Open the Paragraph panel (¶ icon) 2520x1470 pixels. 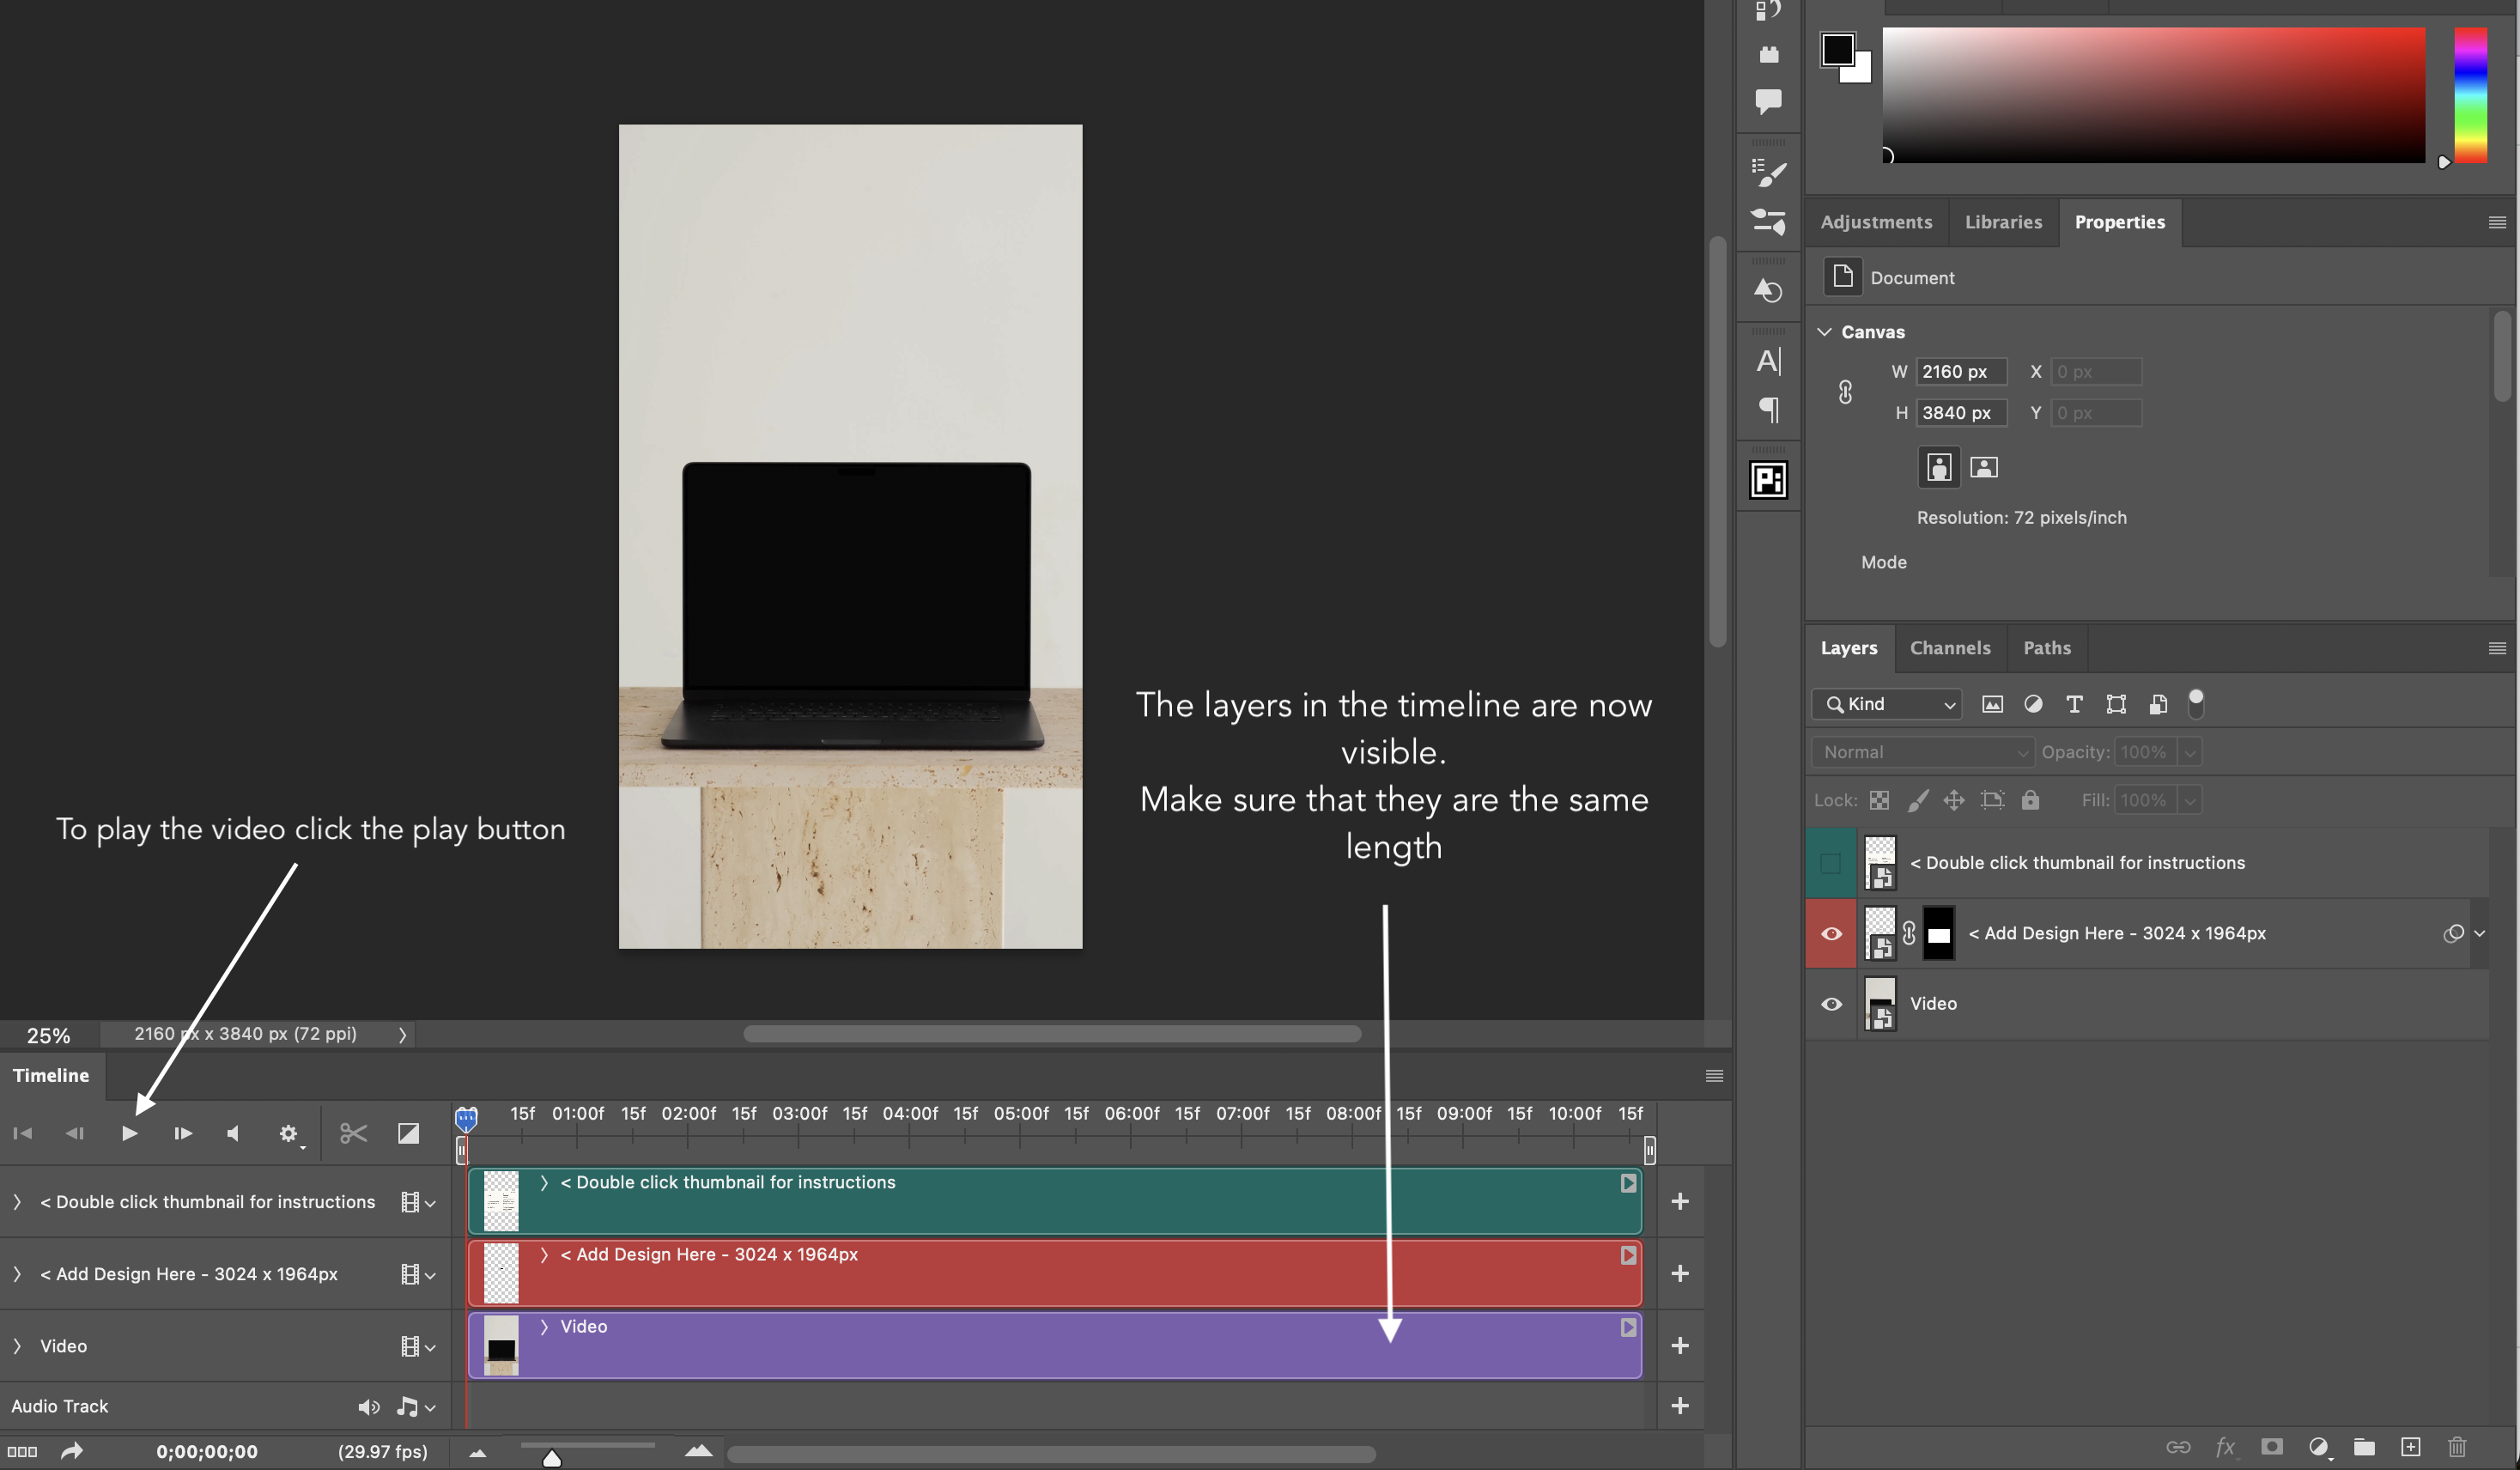pyautogui.click(x=1770, y=409)
